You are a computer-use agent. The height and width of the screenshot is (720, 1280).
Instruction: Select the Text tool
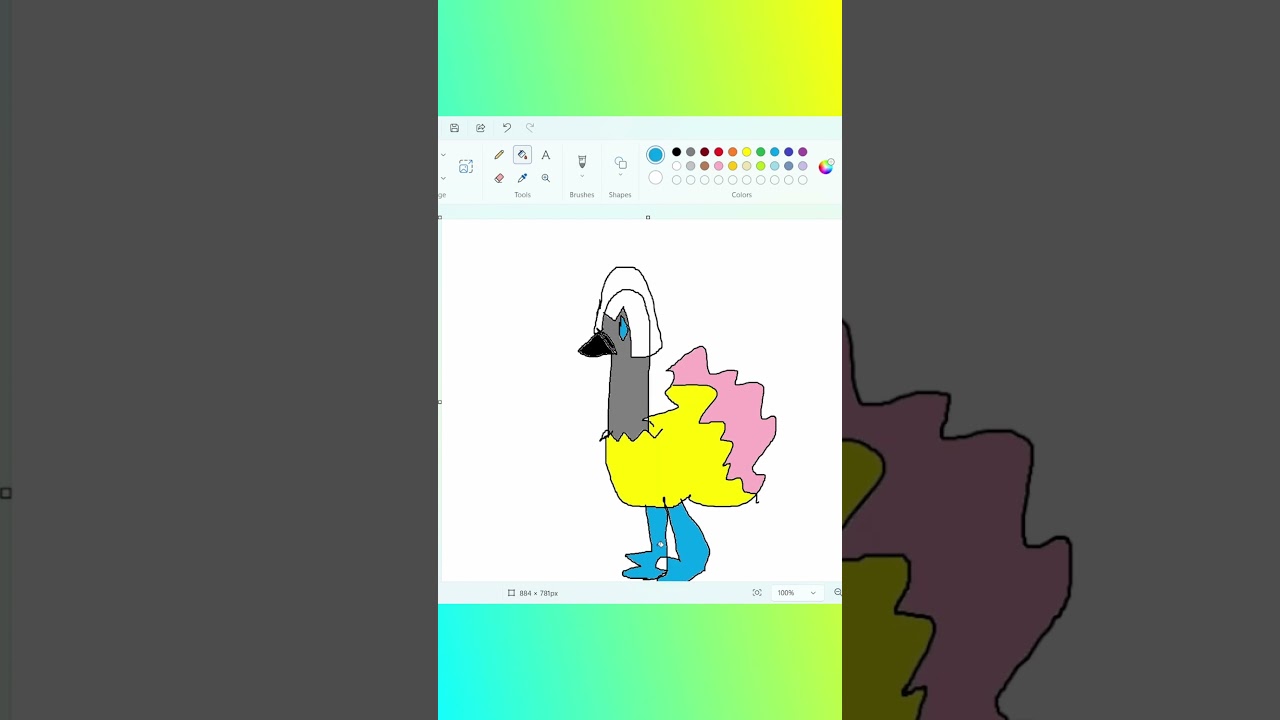click(x=546, y=155)
